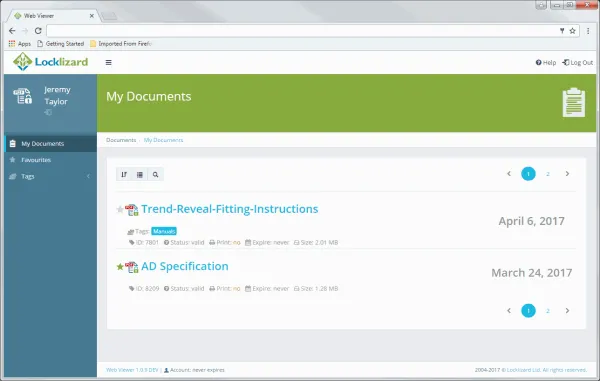
Task: Close the Web Viewer tab
Action: click(92, 16)
